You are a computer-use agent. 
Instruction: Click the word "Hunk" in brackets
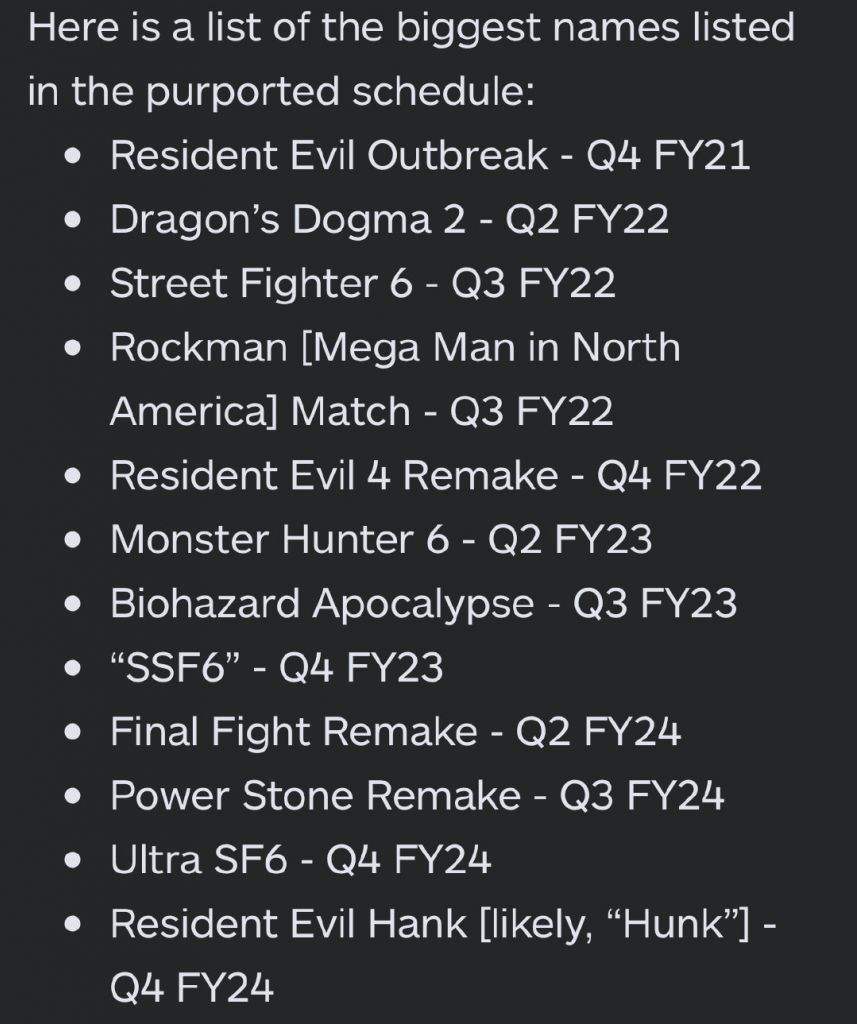click(676, 923)
